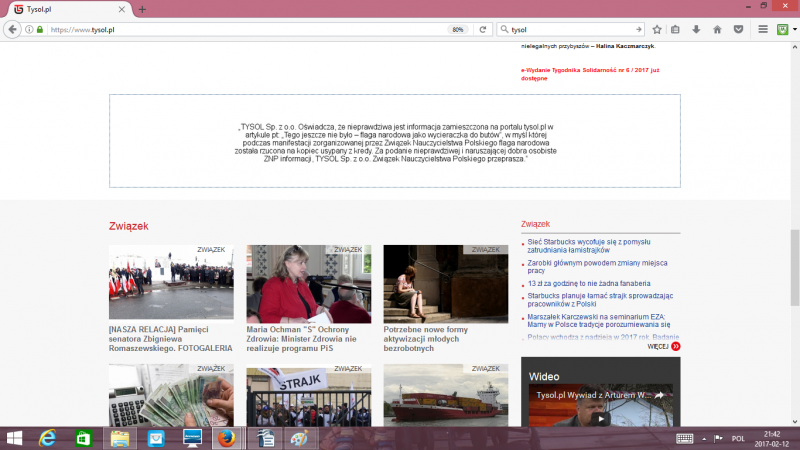
Task: Open 'Sieć Starbucks wycofuje się z pomysłu' link
Action: coord(589,246)
